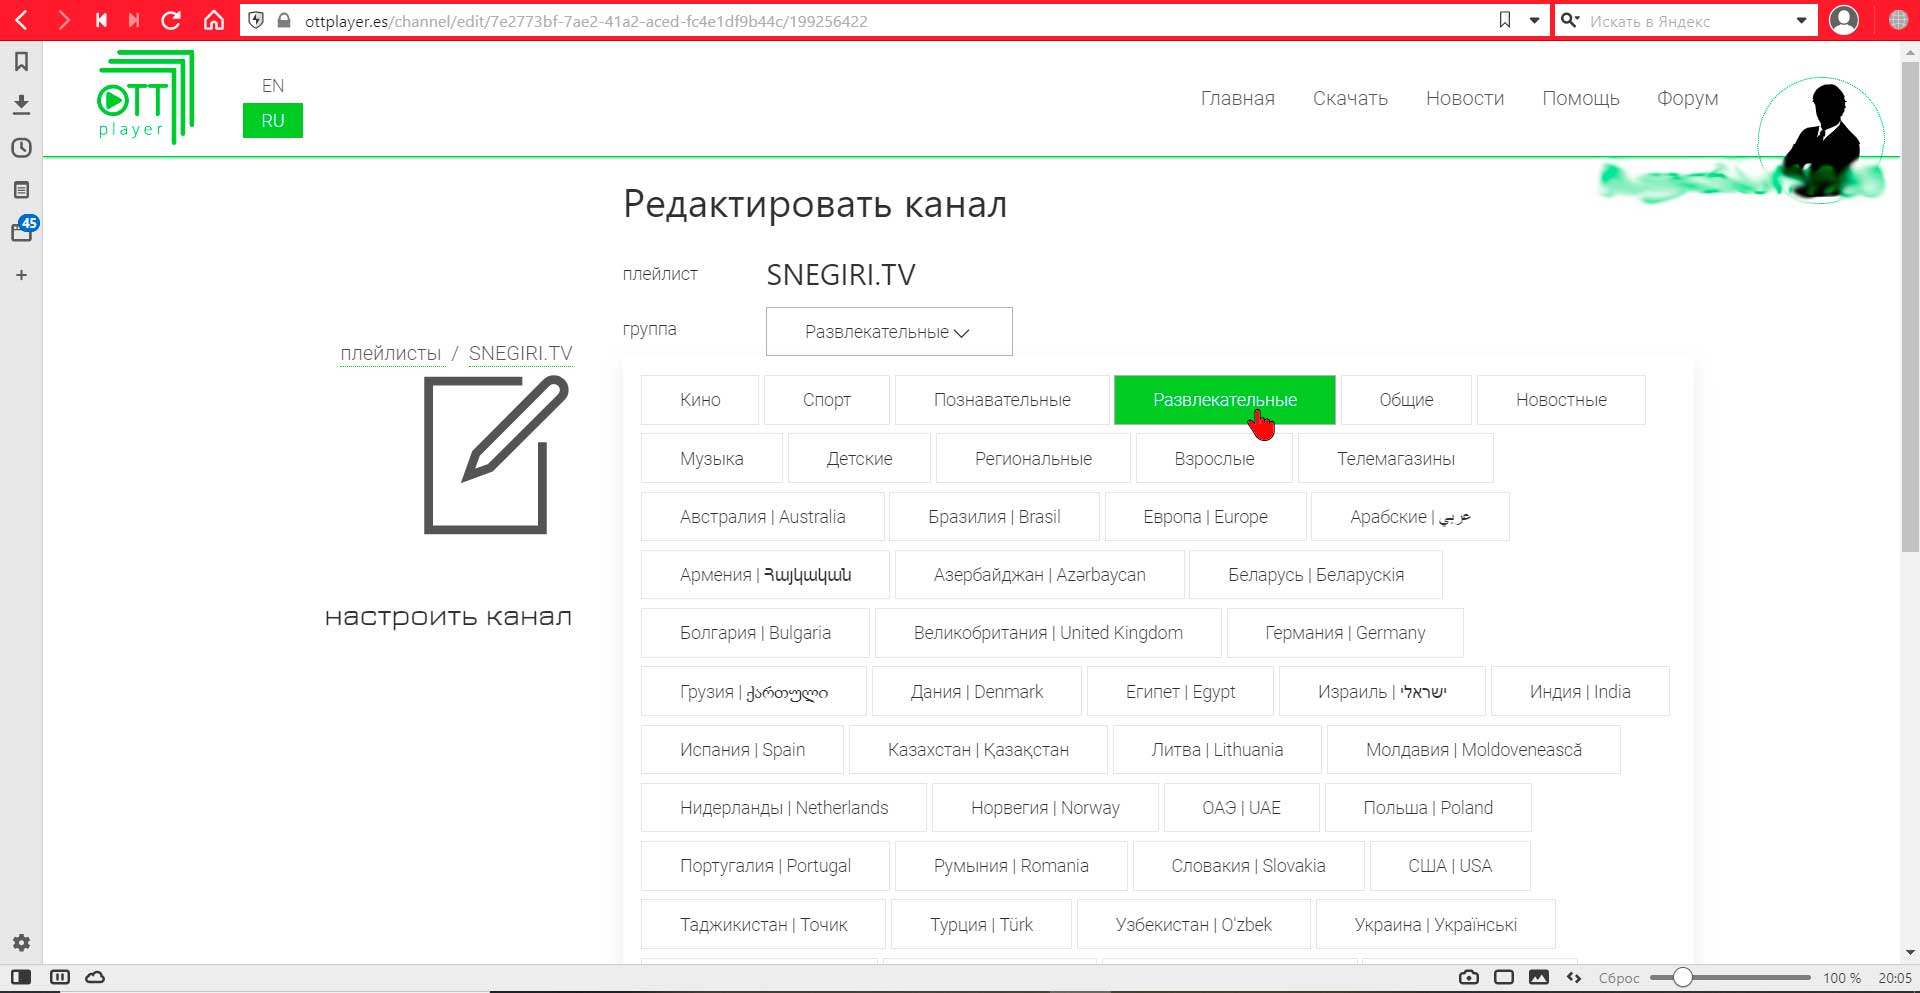
Task: Follow the SNEGIRI.TV breadcrumb link
Action: [520, 353]
